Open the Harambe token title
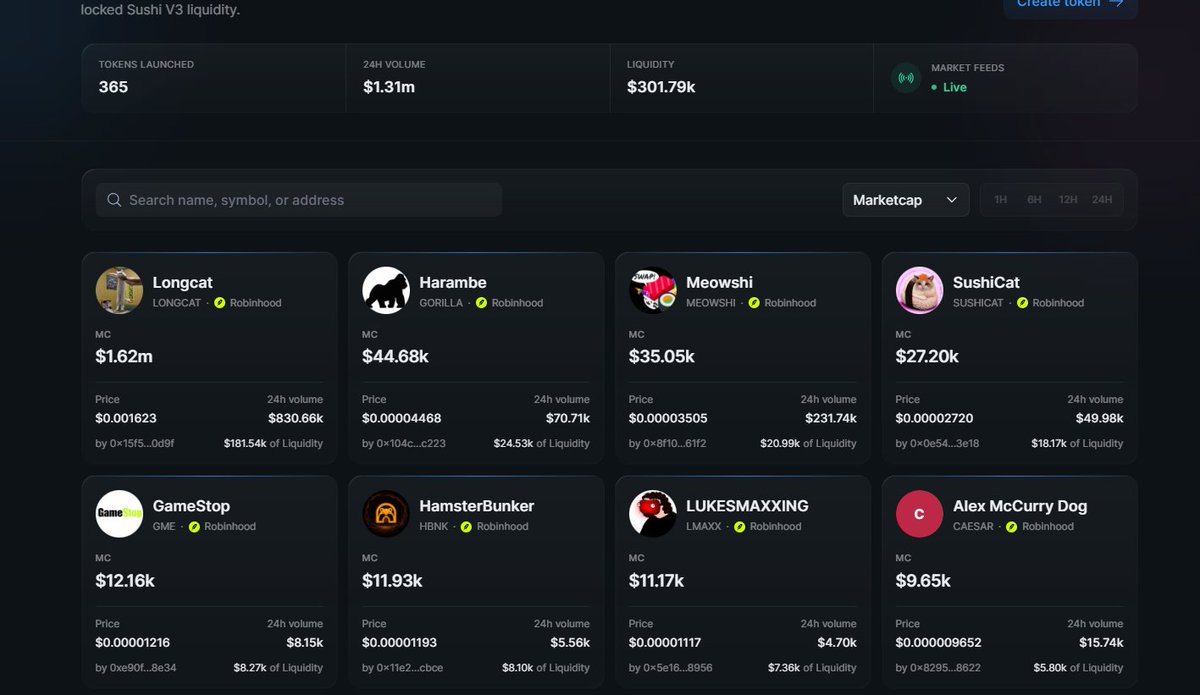Image resolution: width=1200 pixels, height=695 pixels. 453,282
